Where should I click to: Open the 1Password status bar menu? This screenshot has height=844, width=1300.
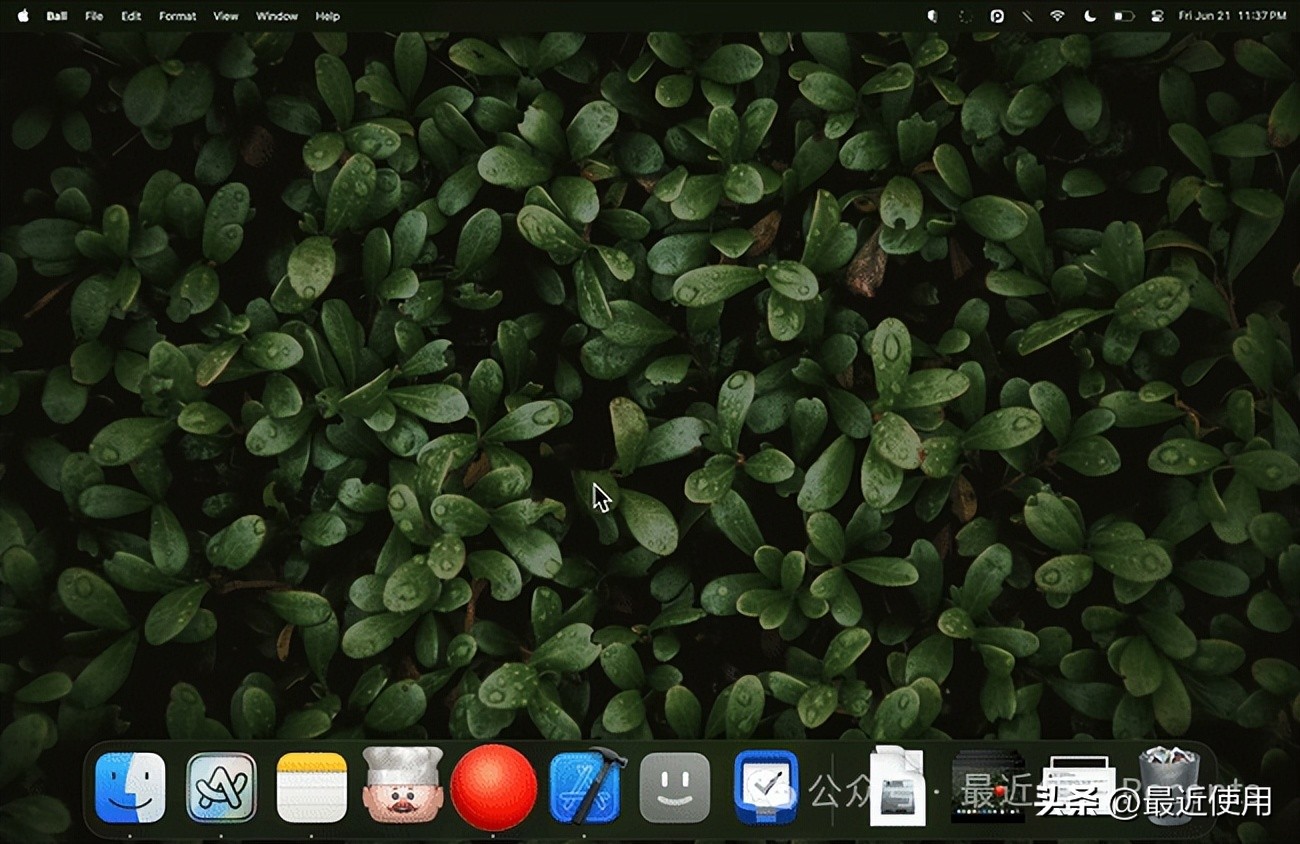tap(995, 16)
